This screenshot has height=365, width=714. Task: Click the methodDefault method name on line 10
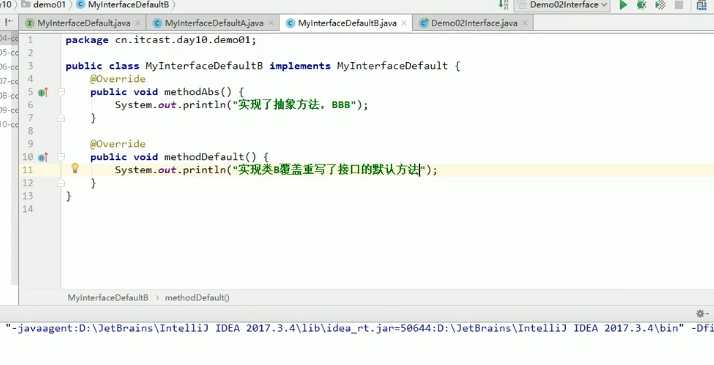click(x=204, y=157)
